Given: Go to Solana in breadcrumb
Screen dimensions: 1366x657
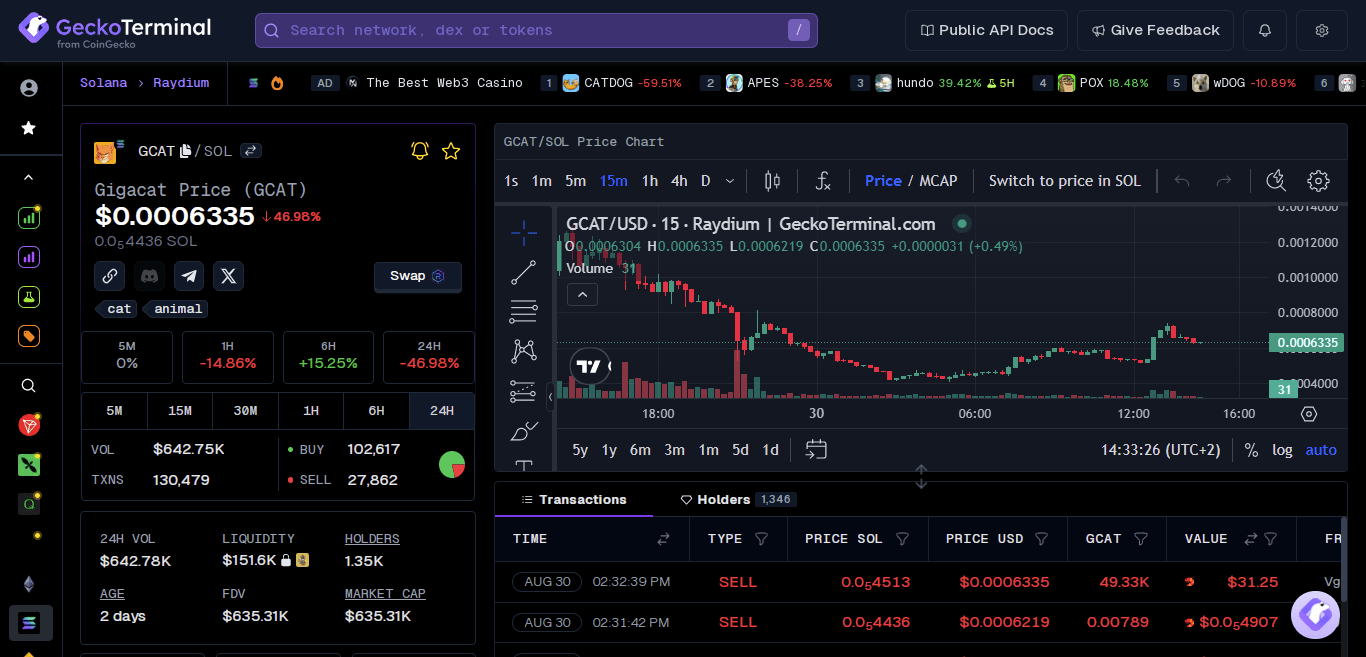Looking at the screenshot, I should (104, 83).
